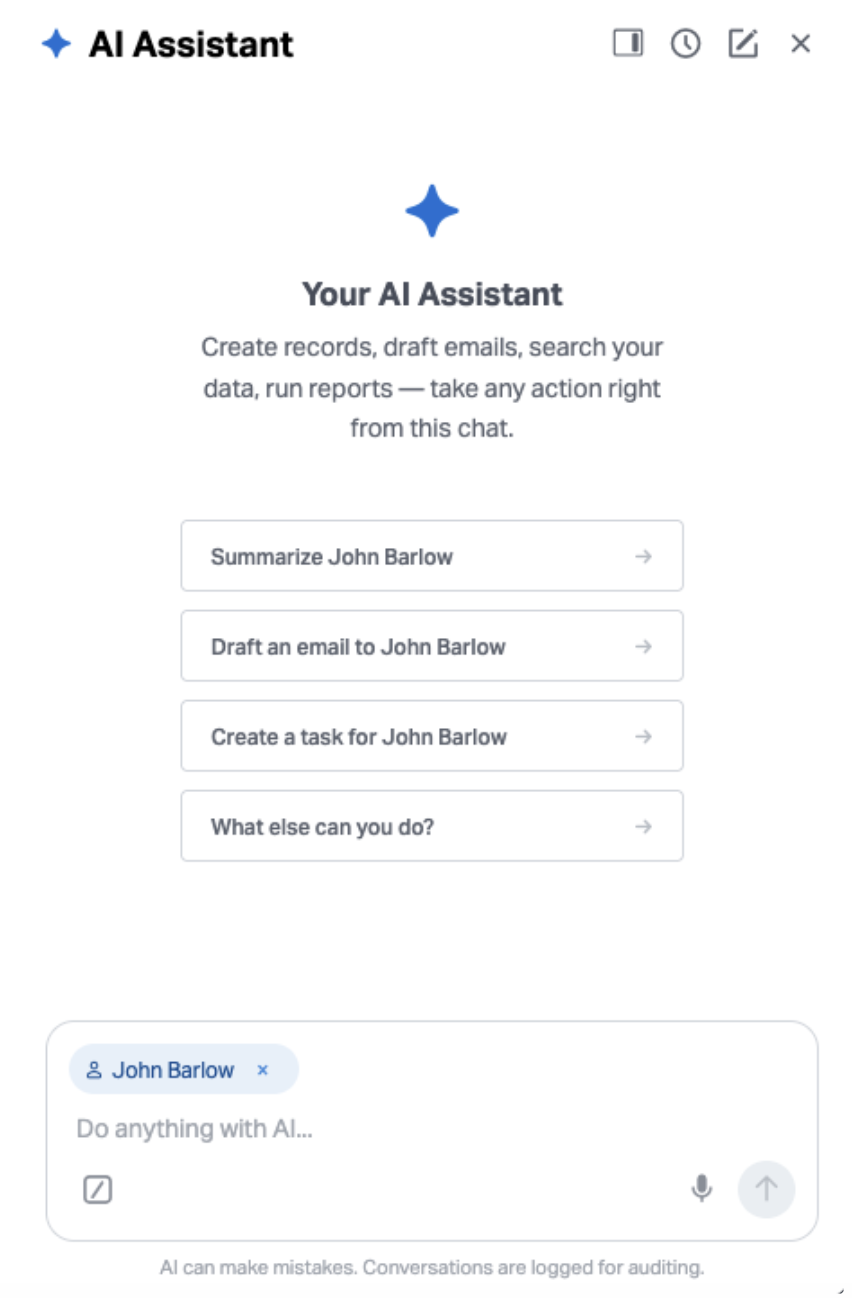Click the John Barlow context chip label
The image size is (852, 1298).
(173, 1070)
